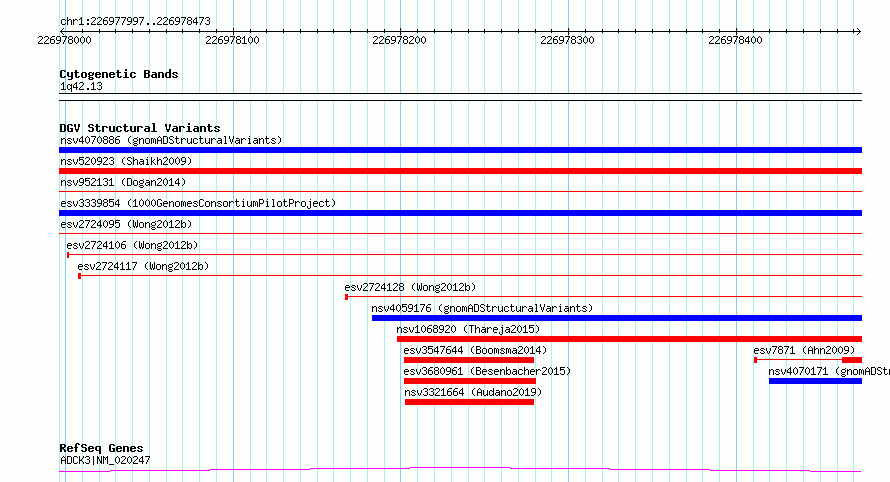Open nsv3321664 (Audano2019) variant
890x482 pixels.
473,392
